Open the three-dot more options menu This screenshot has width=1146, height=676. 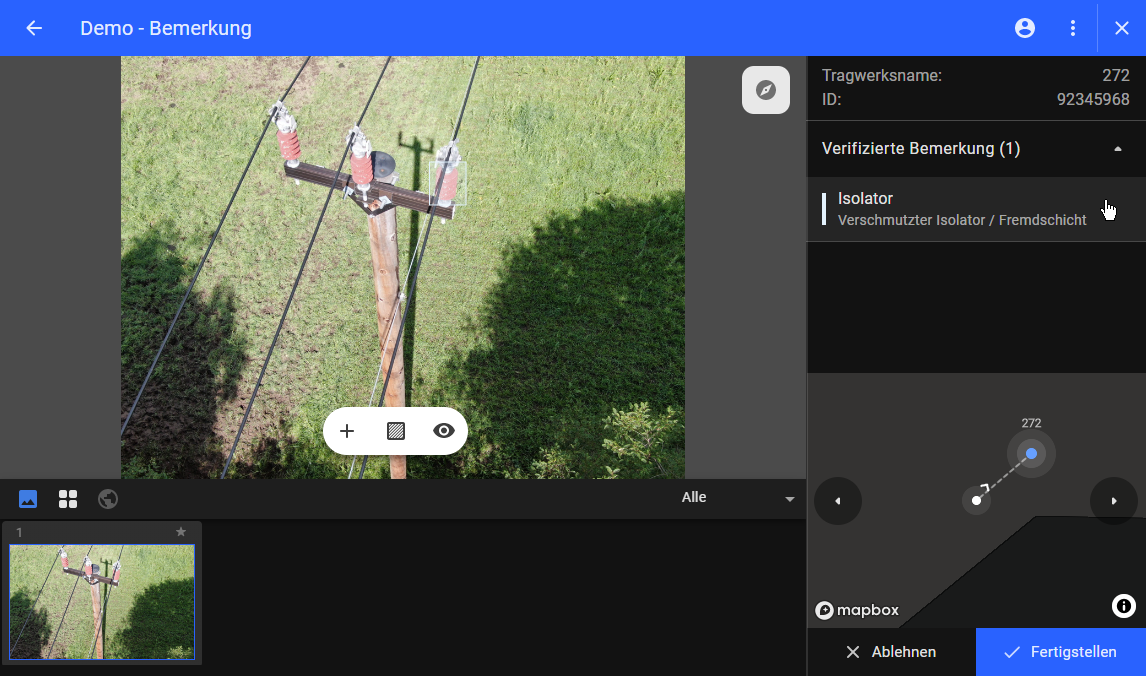pos(1073,28)
